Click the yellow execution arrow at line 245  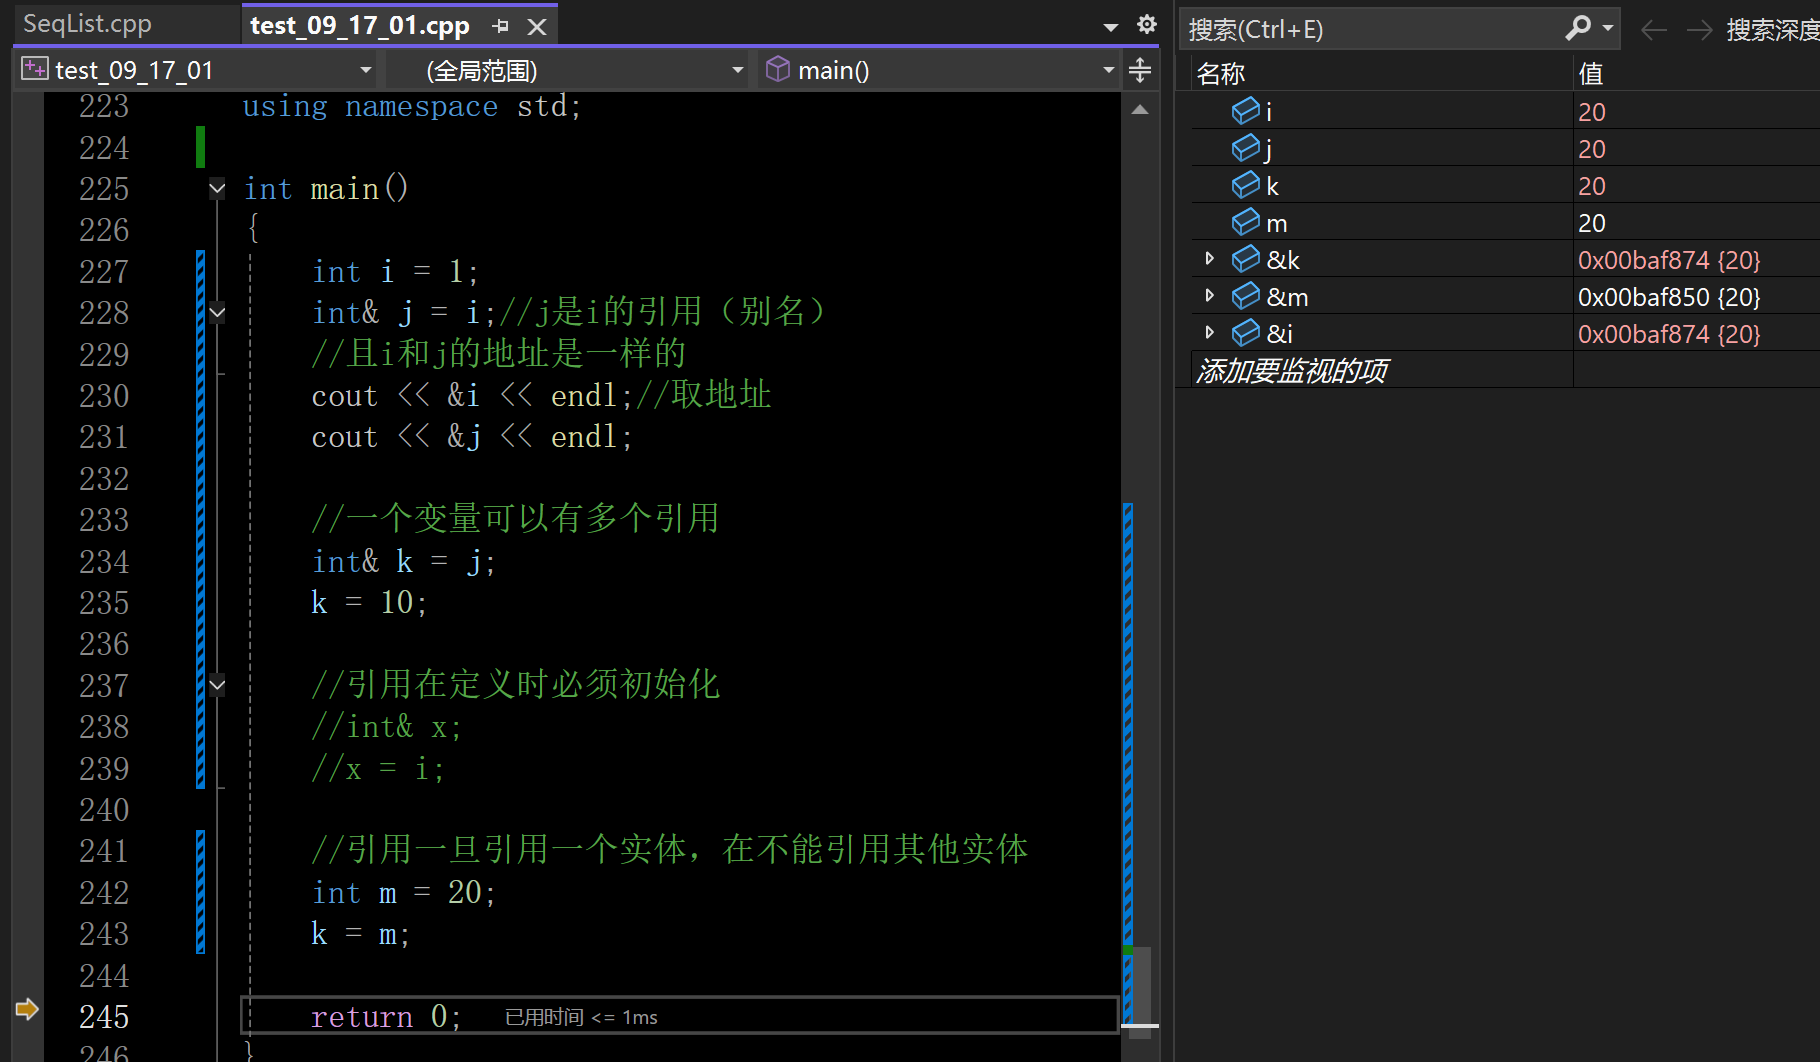pyautogui.click(x=27, y=1011)
